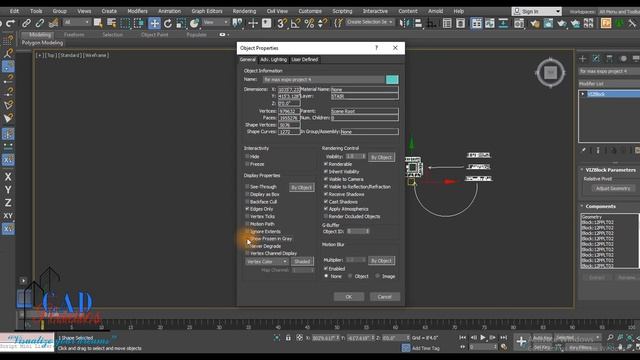Viewport: 640px width, 360px height.
Task: Click the Play Animation button
Action: [483, 338]
